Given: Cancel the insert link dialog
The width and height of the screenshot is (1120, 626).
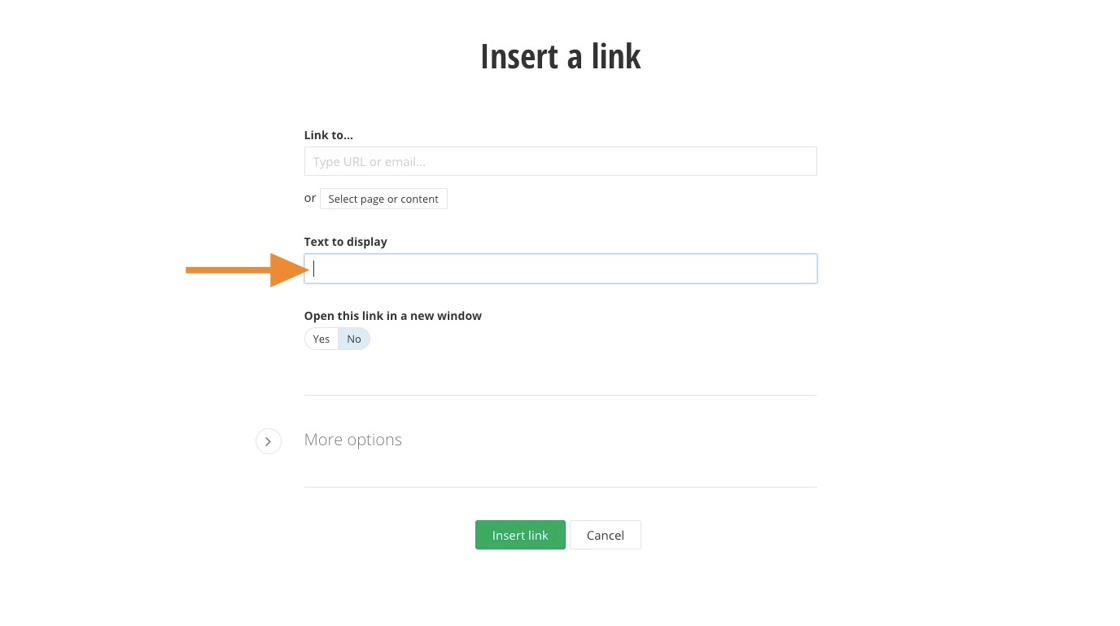Looking at the screenshot, I should pos(605,535).
